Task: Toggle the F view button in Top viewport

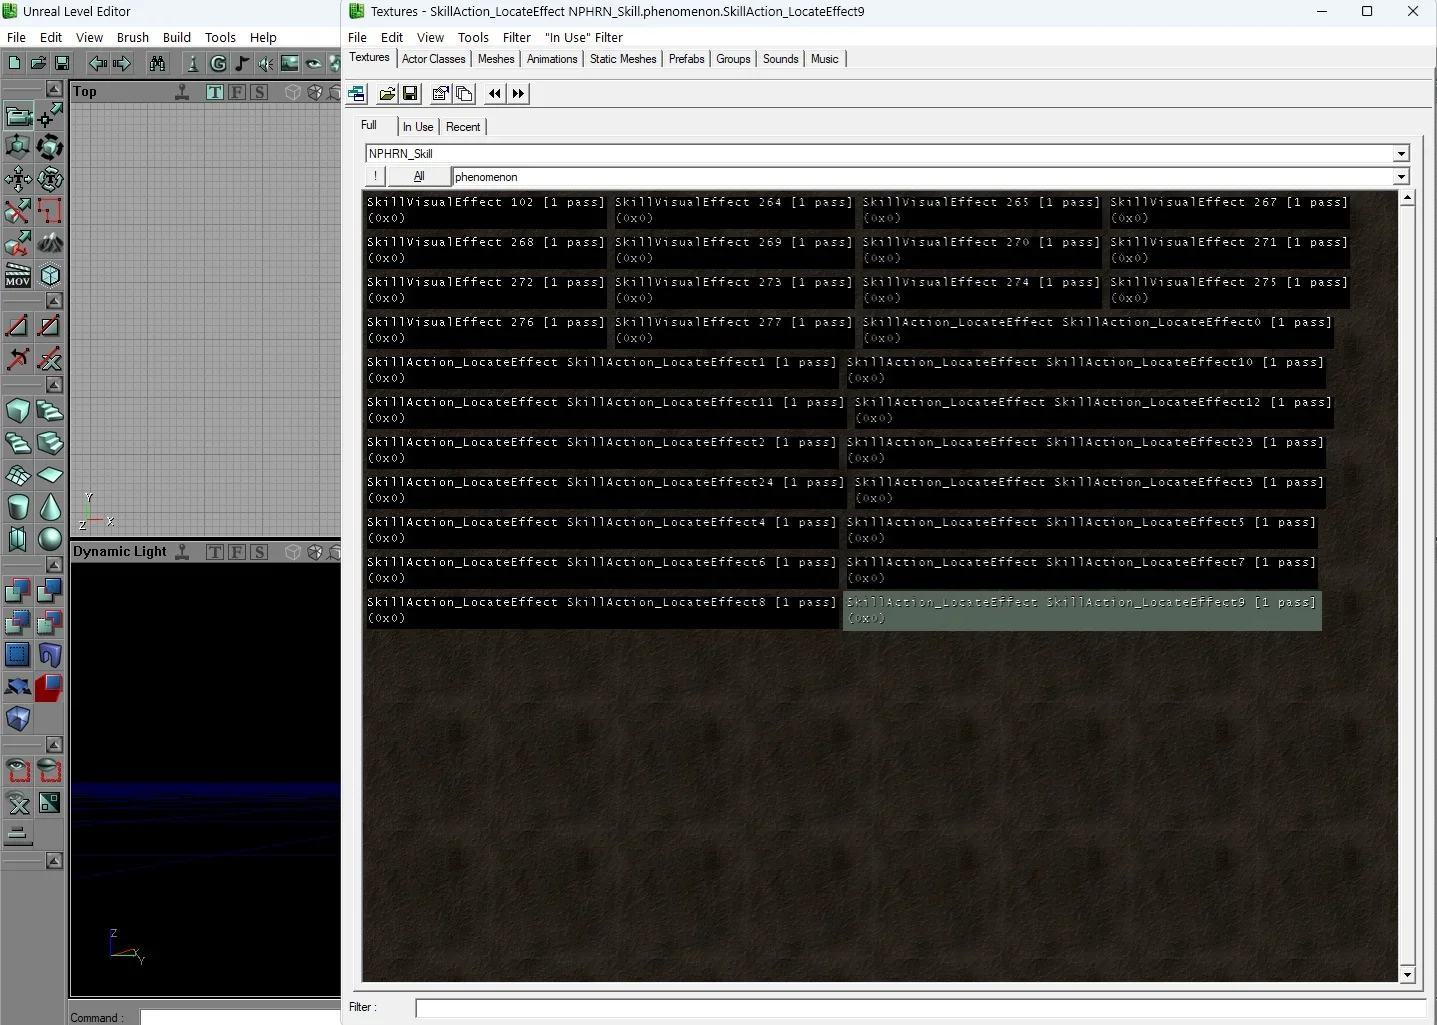Action: click(237, 92)
